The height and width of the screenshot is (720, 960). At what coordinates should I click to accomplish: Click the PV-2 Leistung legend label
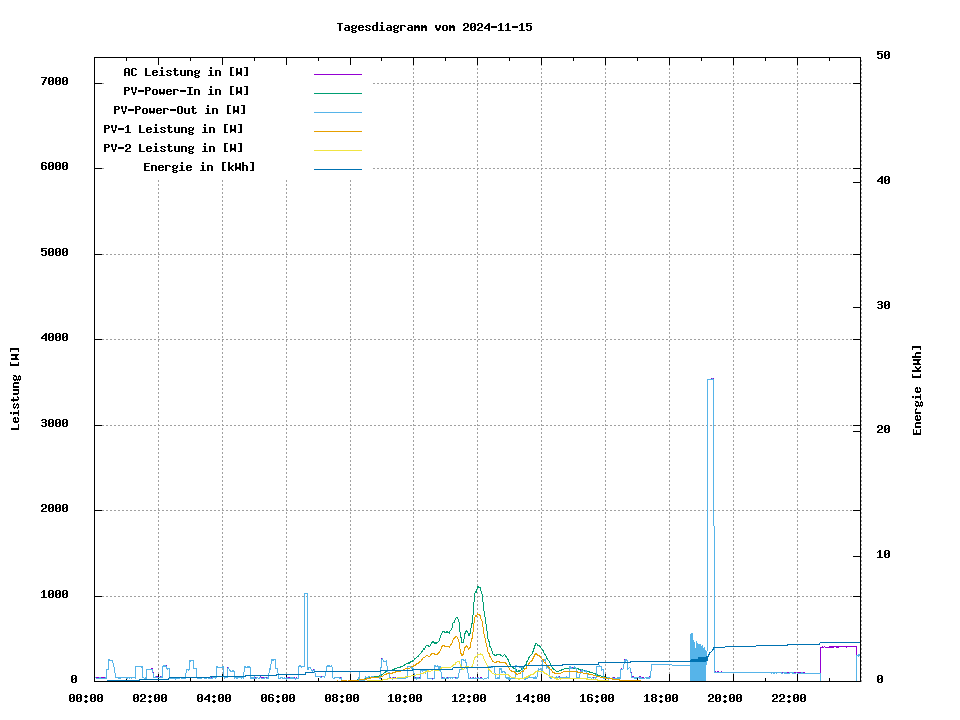(x=173, y=148)
